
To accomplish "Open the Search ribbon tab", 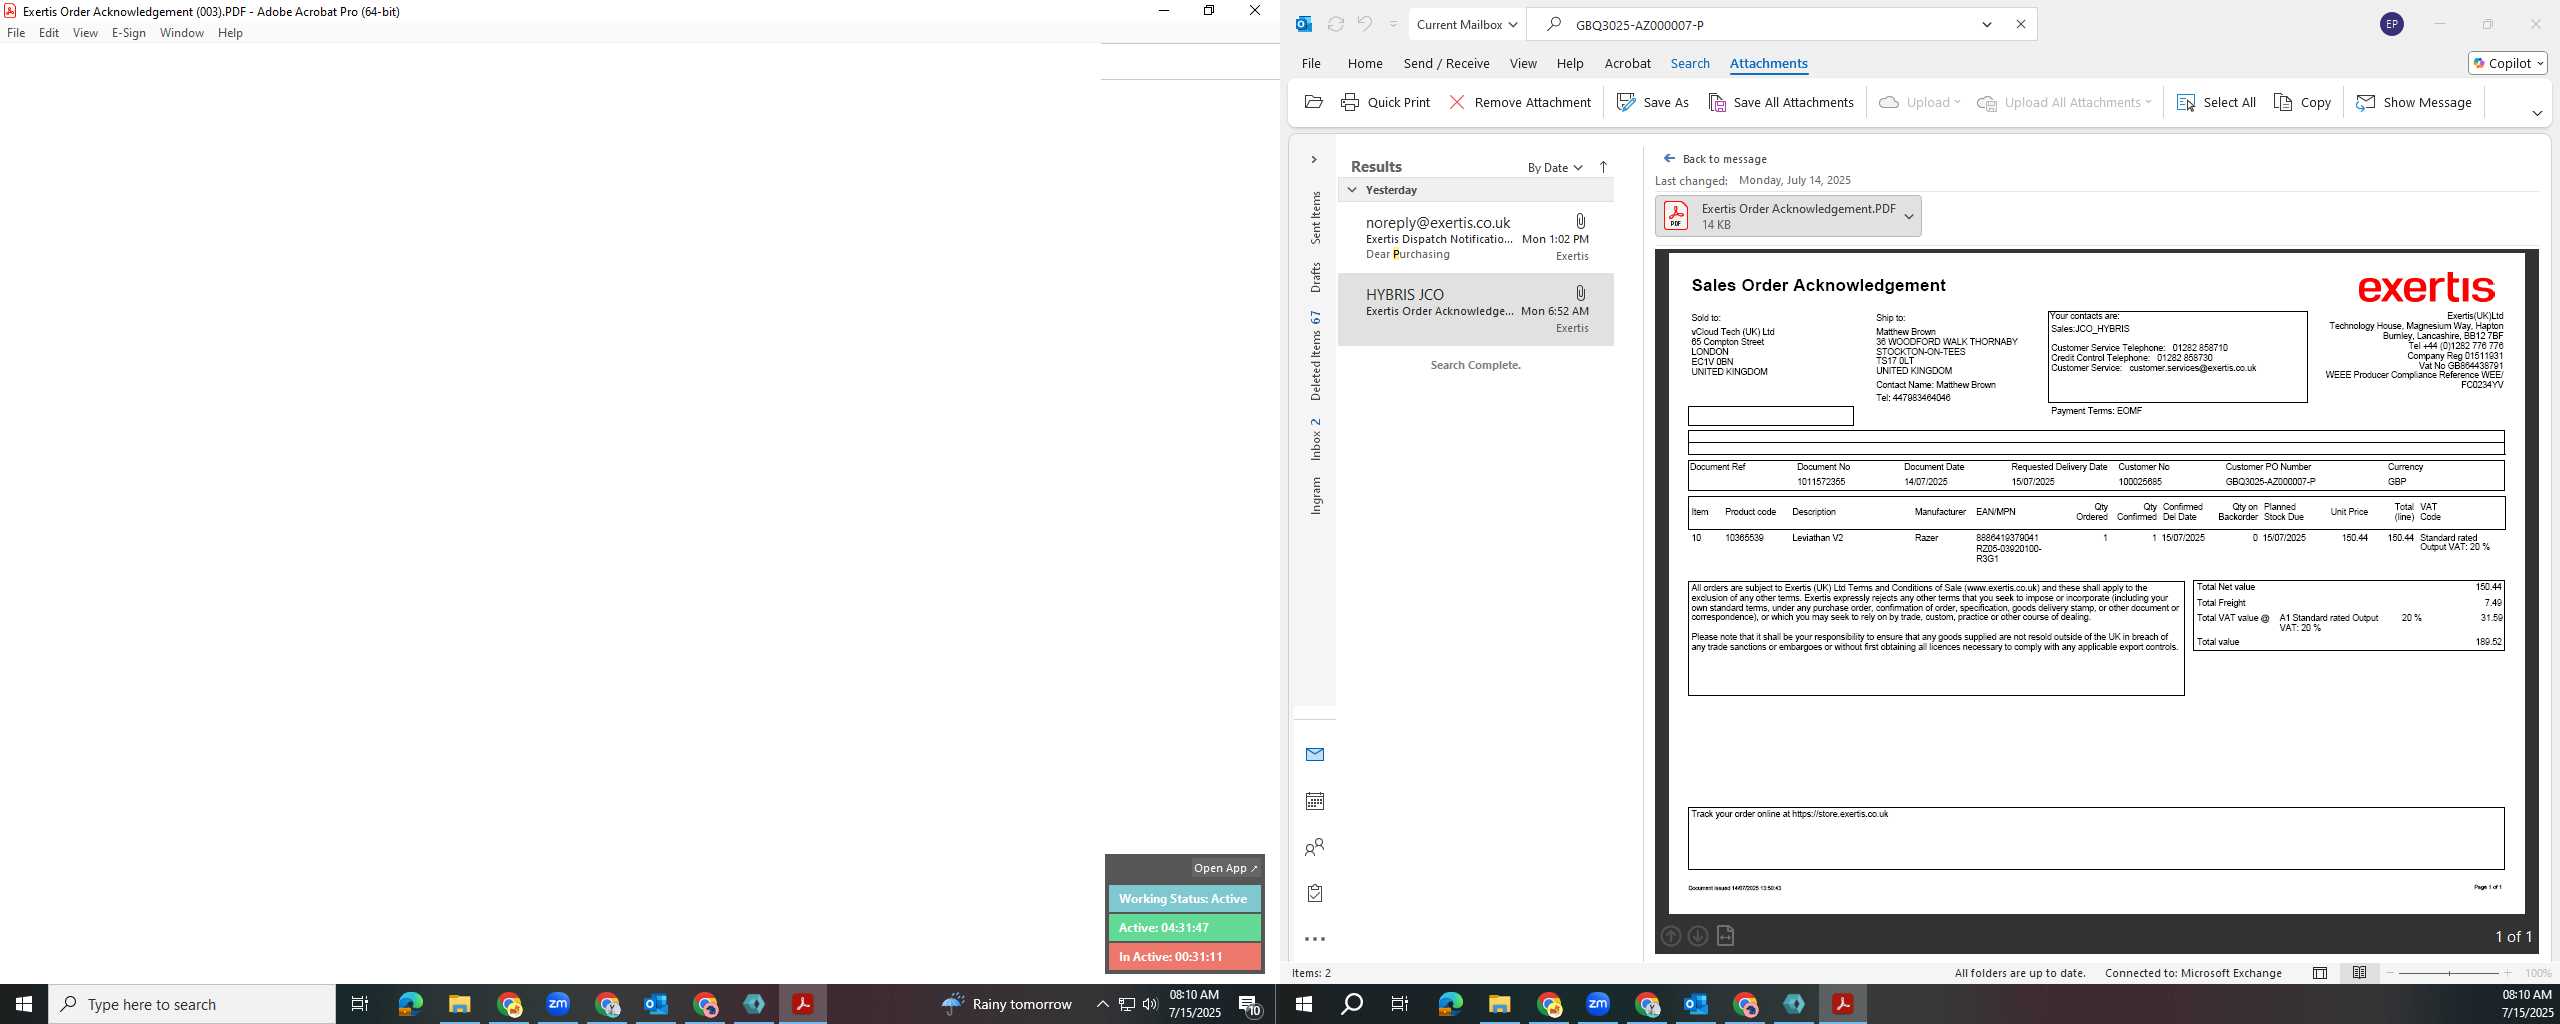I will (1690, 63).
